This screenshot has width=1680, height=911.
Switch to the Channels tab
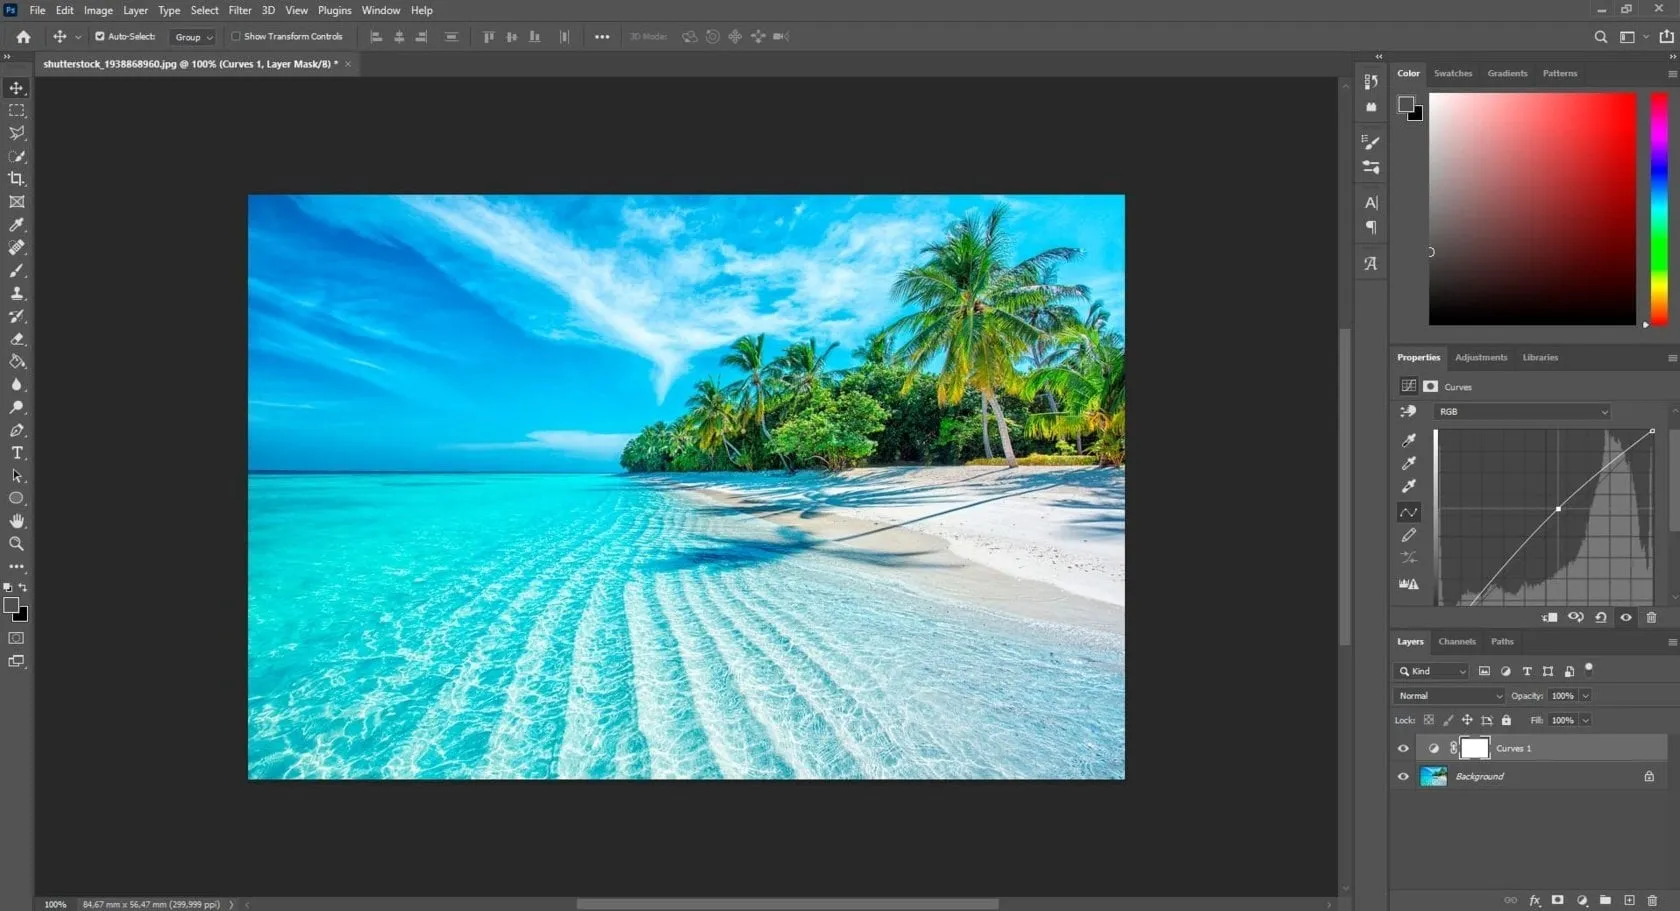pos(1456,642)
